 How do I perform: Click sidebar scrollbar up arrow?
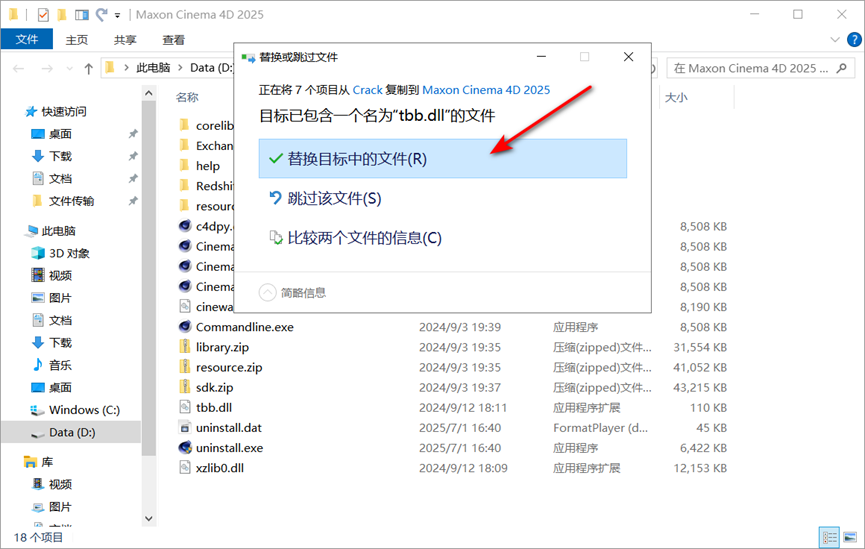pos(148,94)
